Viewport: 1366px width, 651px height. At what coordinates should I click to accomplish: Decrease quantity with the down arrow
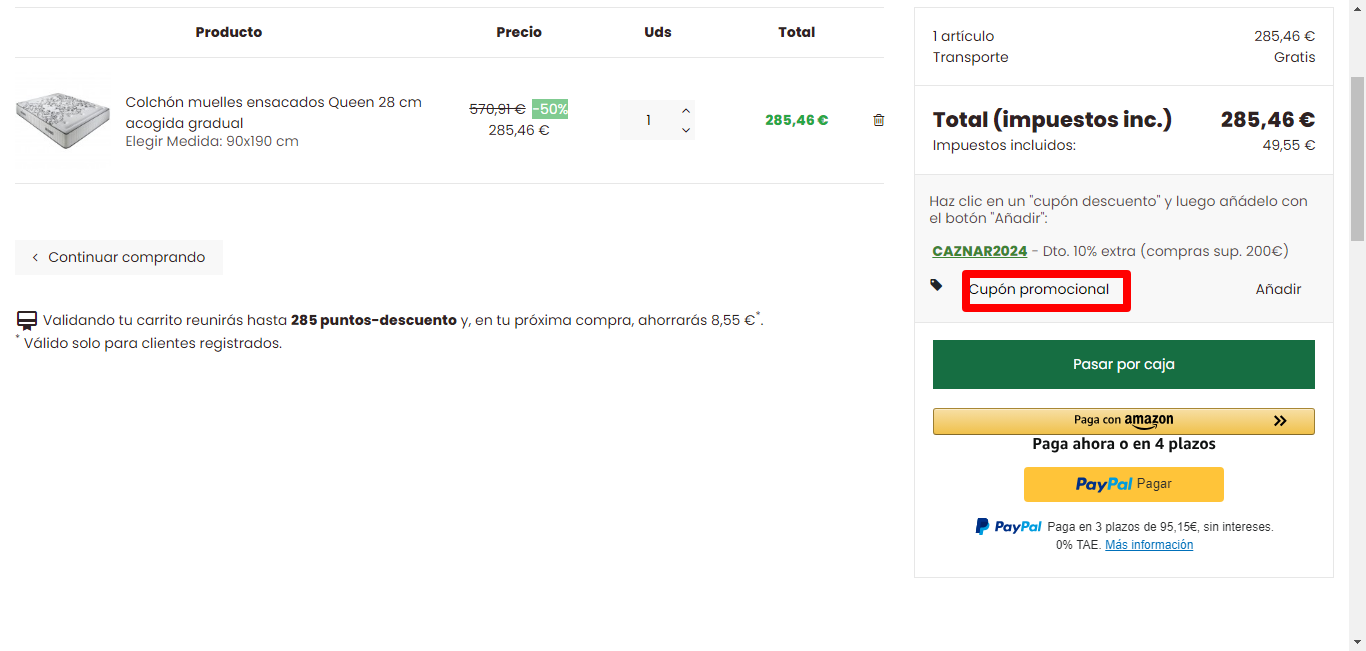pyautogui.click(x=686, y=130)
